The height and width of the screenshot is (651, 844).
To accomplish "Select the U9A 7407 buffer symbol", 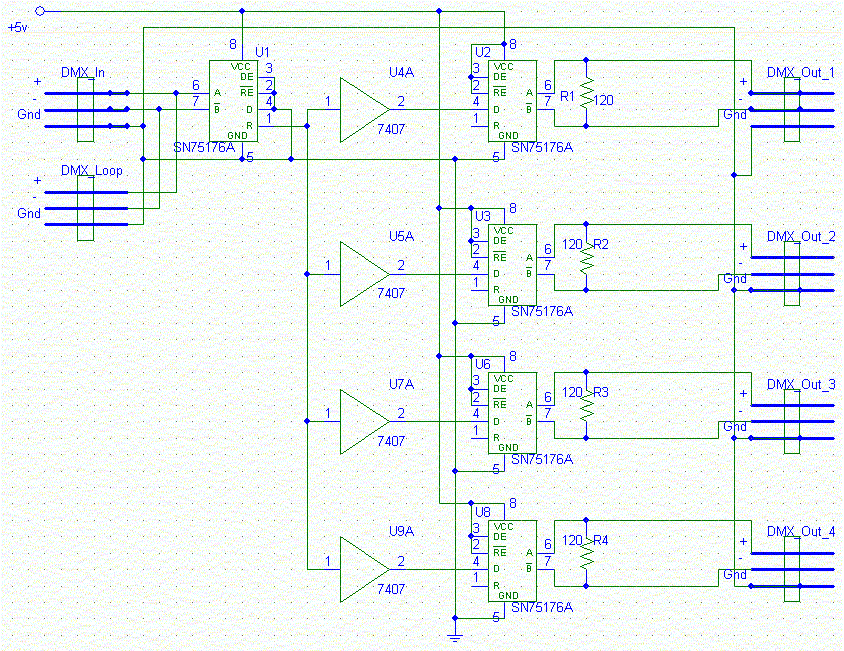I will [364, 569].
